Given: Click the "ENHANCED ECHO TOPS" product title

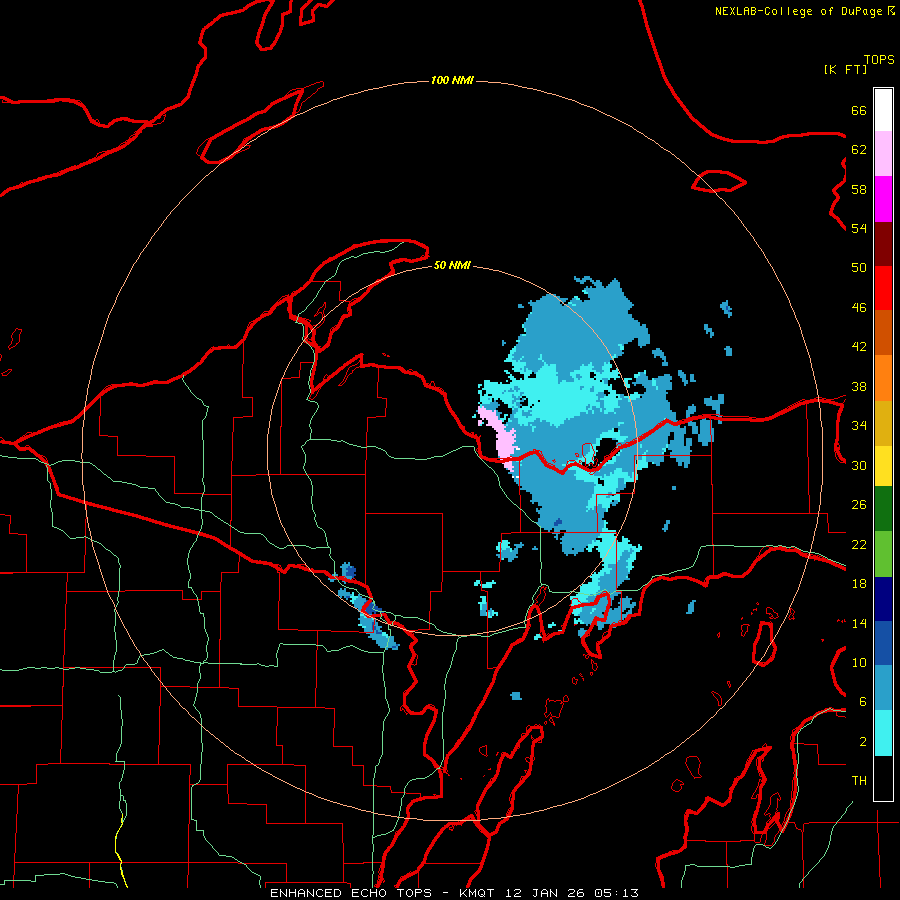Looking at the screenshot, I should coord(351,893).
